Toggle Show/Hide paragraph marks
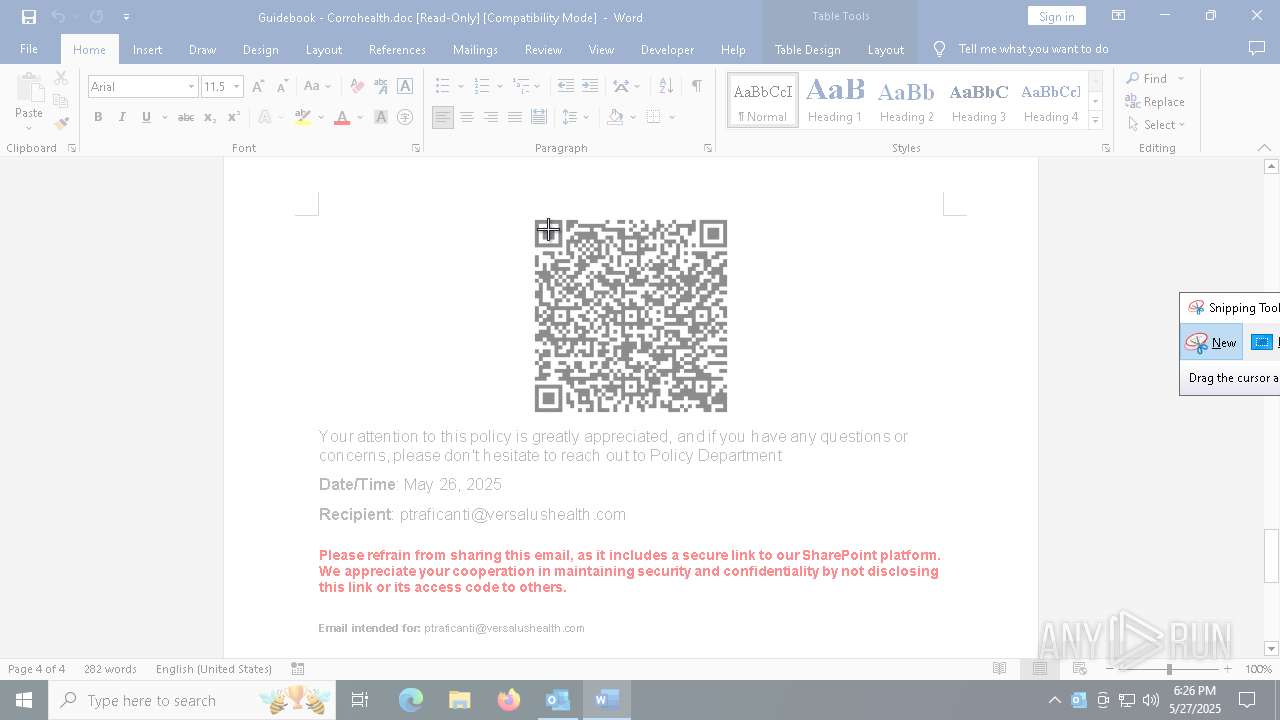 point(696,86)
